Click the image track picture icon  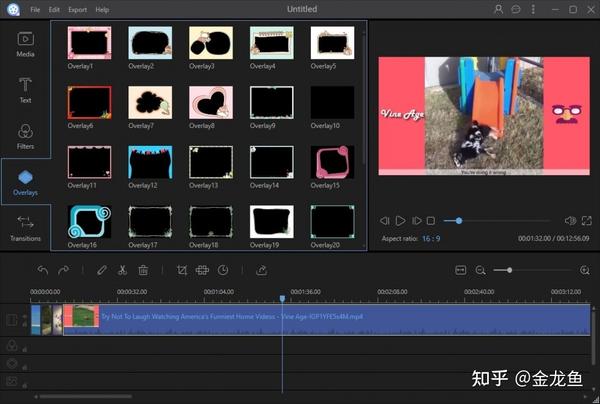12,381
